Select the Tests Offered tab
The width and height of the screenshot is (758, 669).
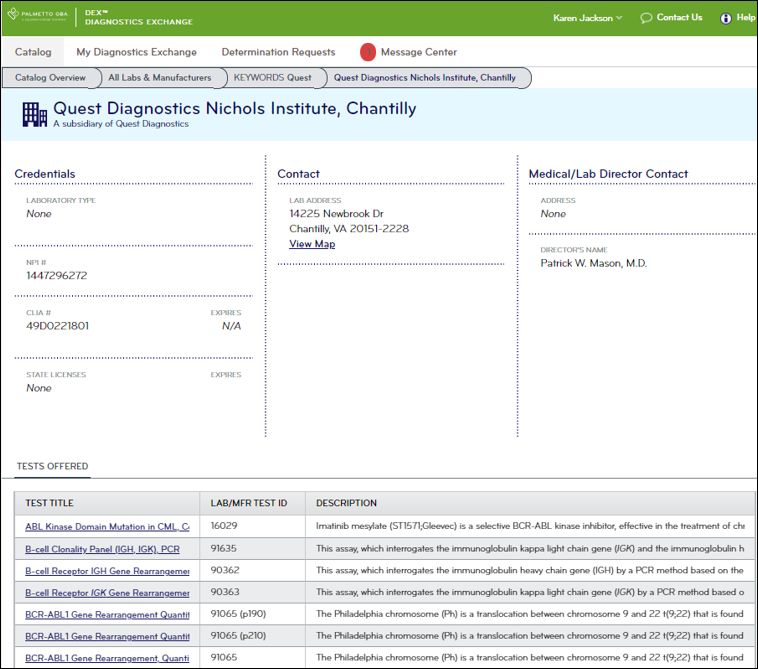(x=52, y=466)
